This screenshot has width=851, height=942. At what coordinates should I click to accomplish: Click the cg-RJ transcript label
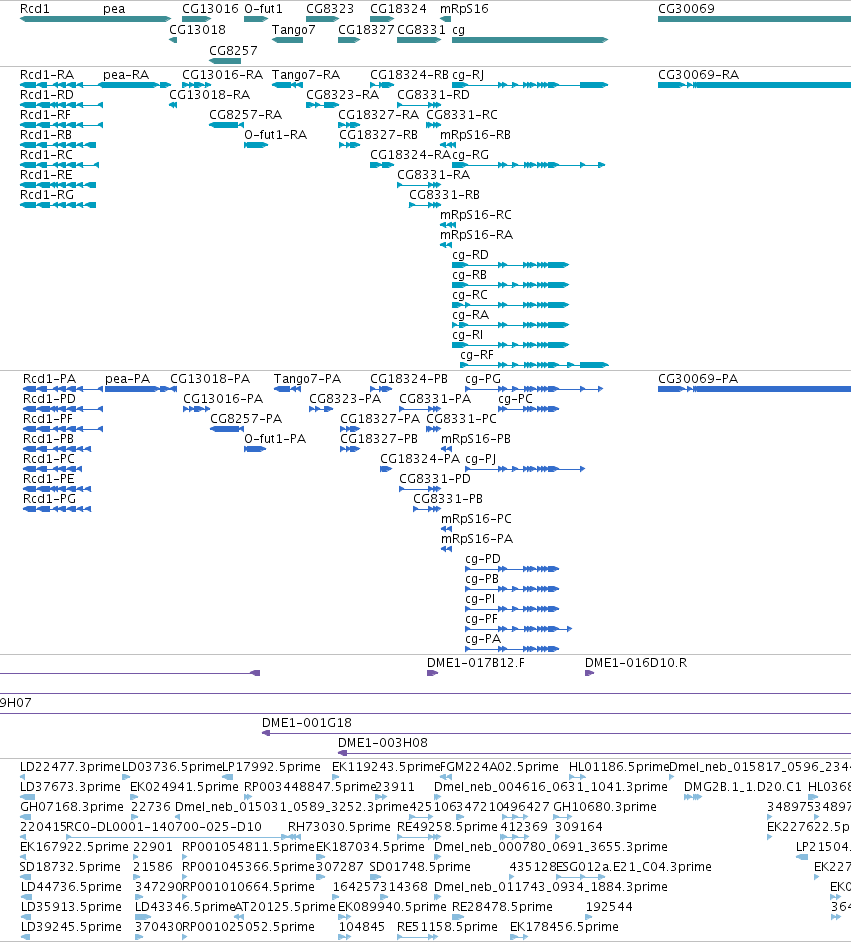click(468, 74)
